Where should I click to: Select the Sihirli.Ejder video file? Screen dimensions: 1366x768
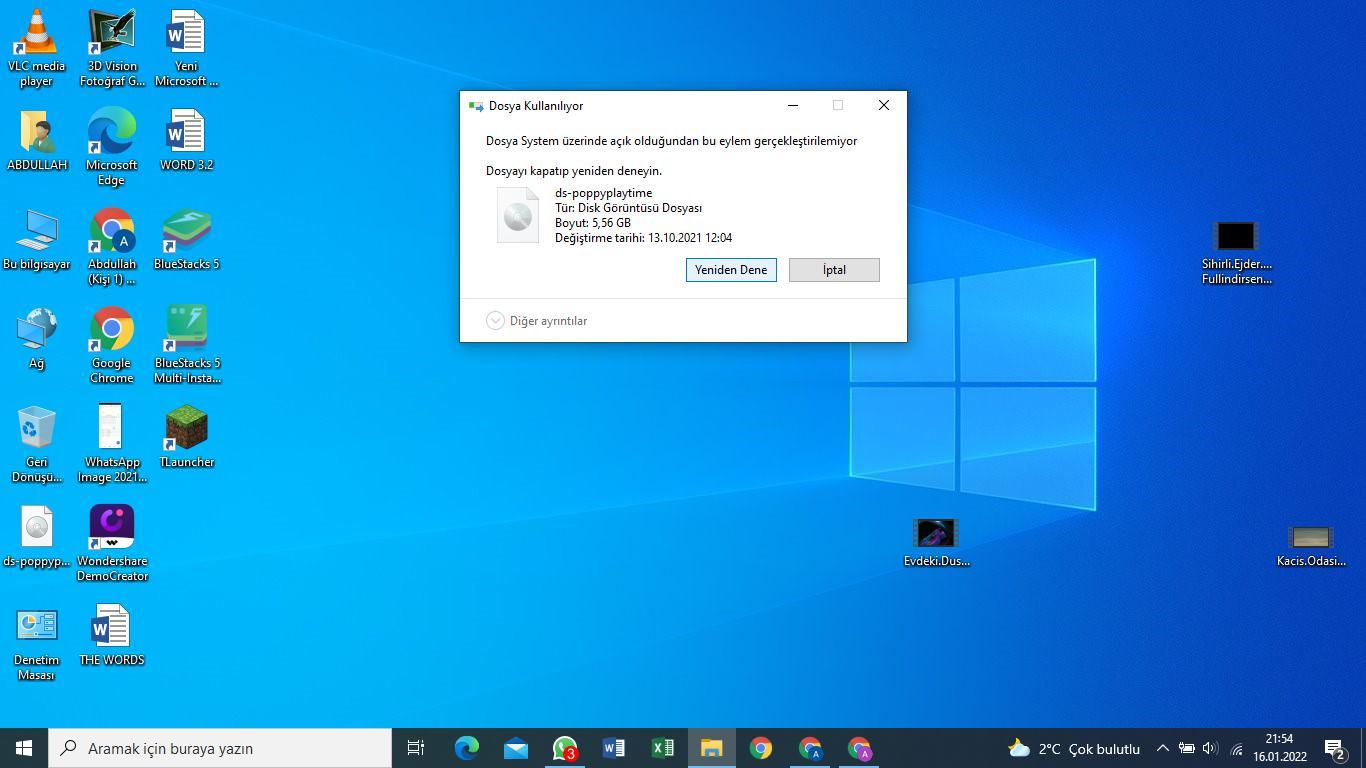pos(1236,253)
